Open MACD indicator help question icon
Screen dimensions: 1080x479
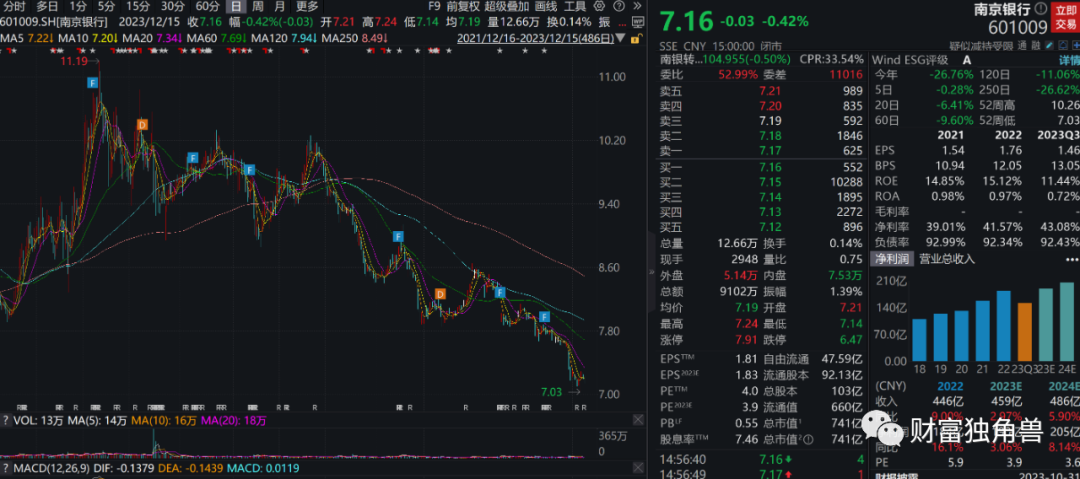6,469
